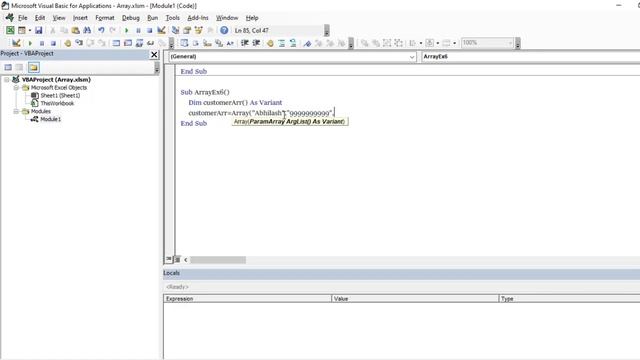This screenshot has width=640, height=360.
Task: Open the Tools menu
Action: [x=172, y=18]
